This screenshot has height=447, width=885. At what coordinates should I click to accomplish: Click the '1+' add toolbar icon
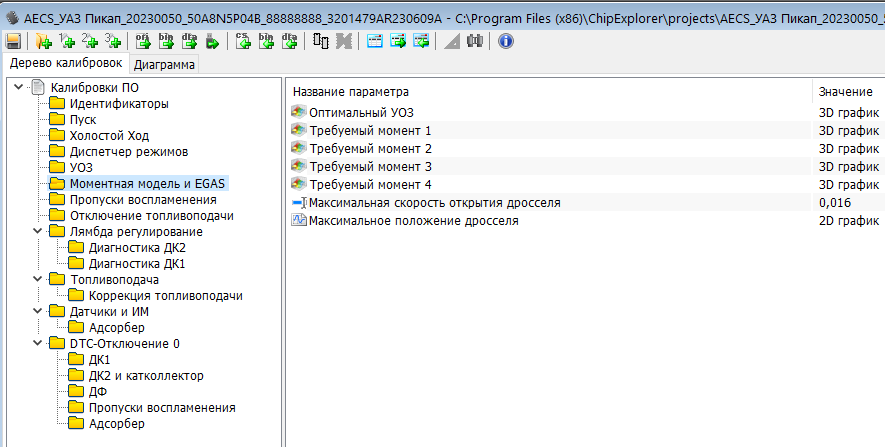click(67, 41)
